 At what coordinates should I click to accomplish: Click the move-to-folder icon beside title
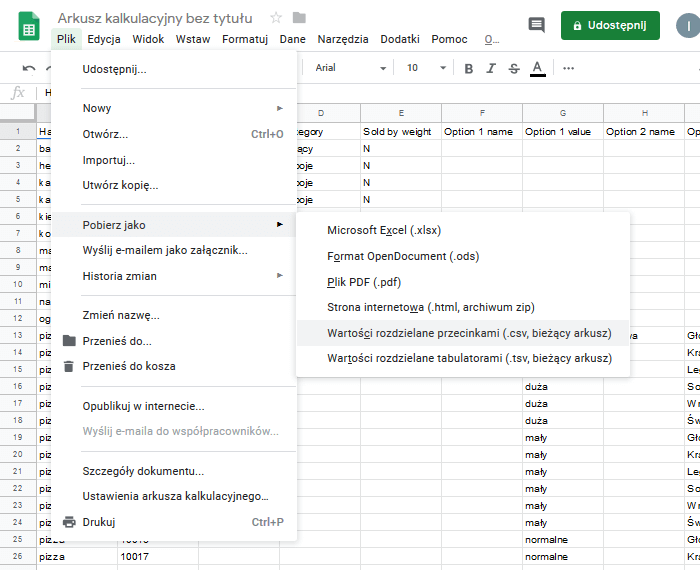pos(299,18)
